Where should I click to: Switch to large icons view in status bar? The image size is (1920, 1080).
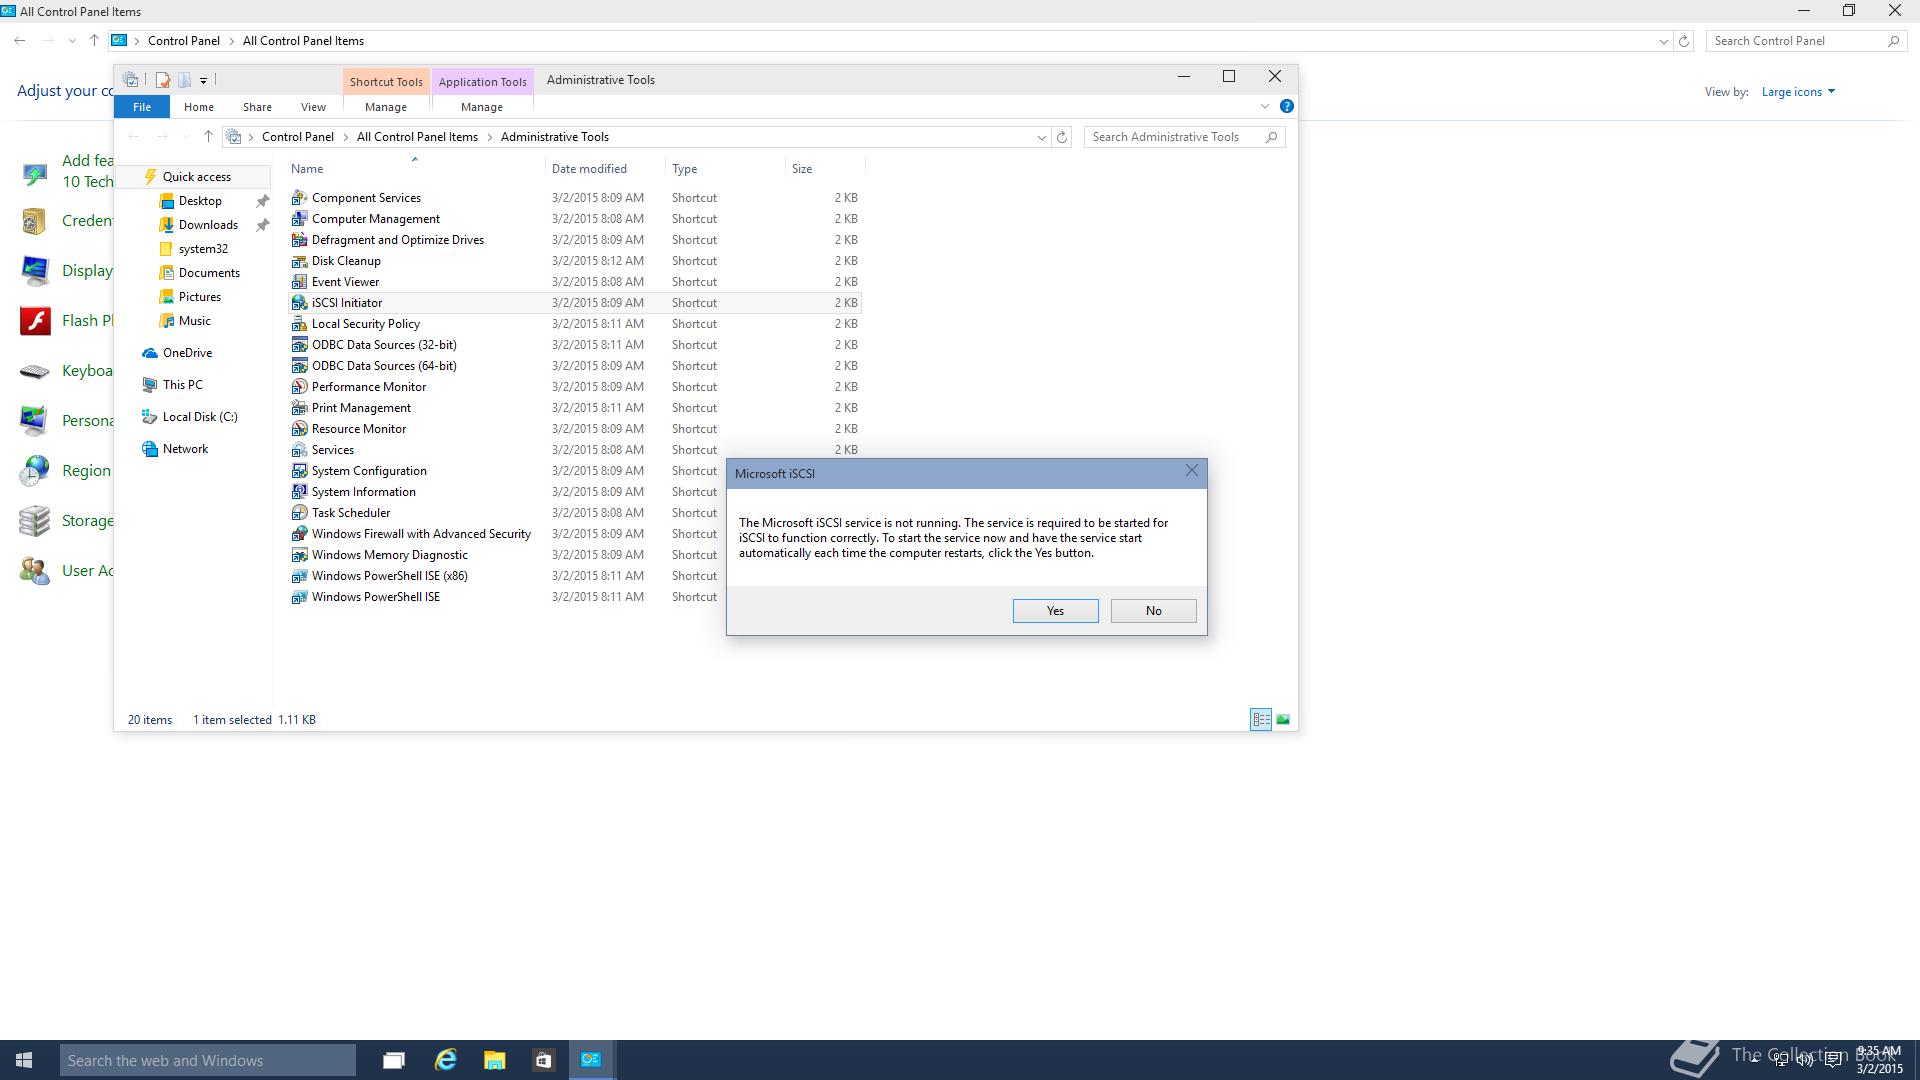tap(1283, 719)
